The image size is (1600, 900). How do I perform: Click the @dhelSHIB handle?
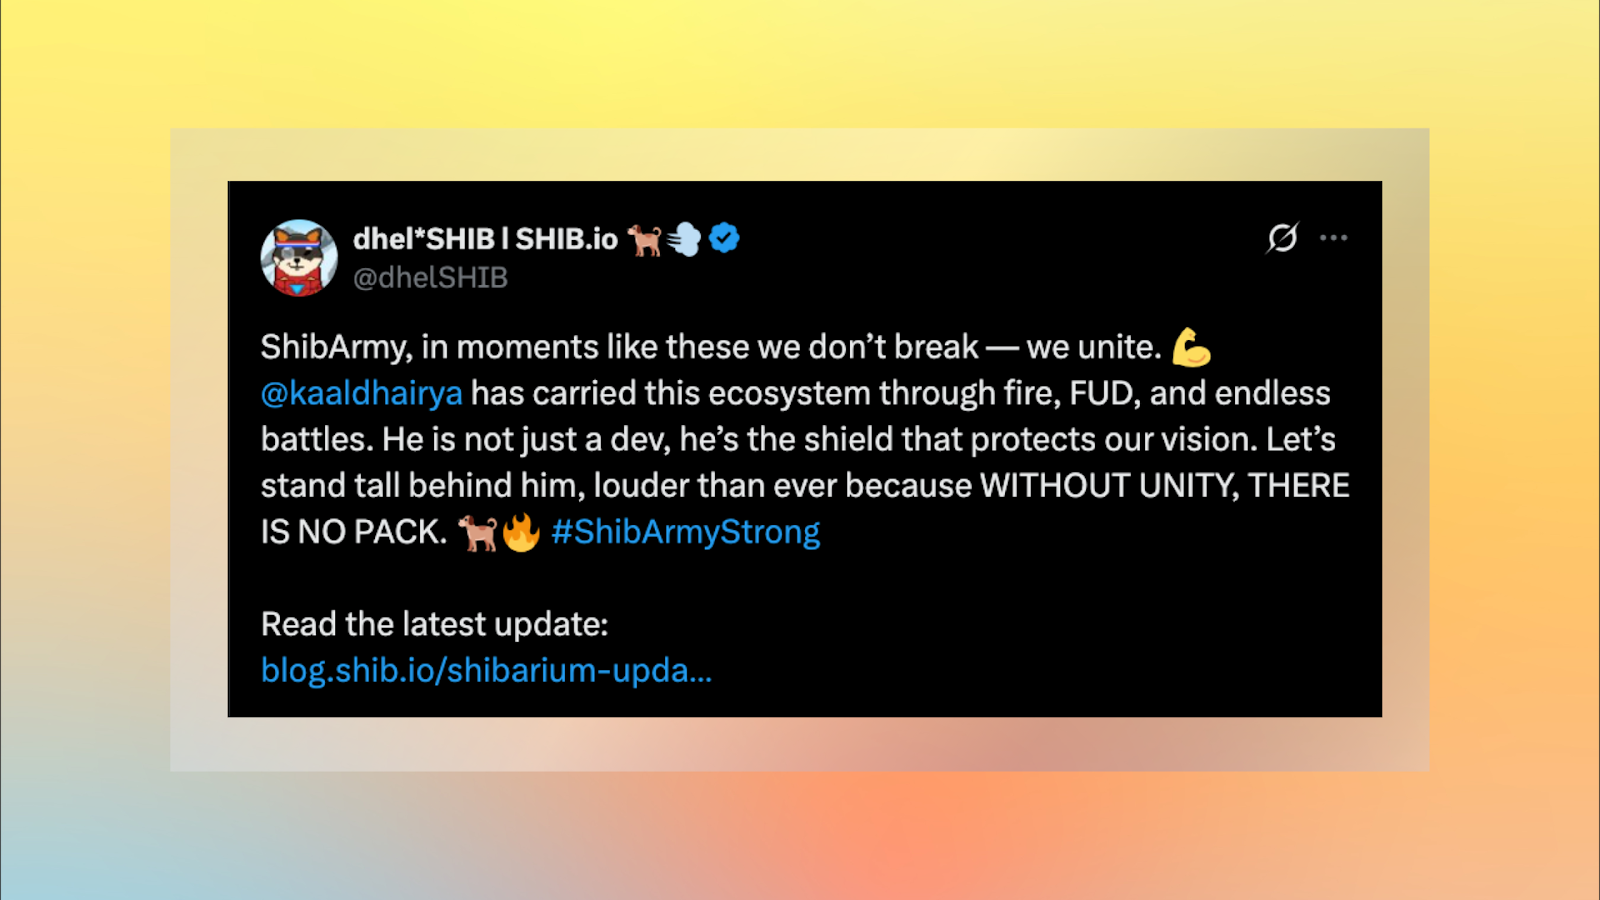click(x=430, y=278)
